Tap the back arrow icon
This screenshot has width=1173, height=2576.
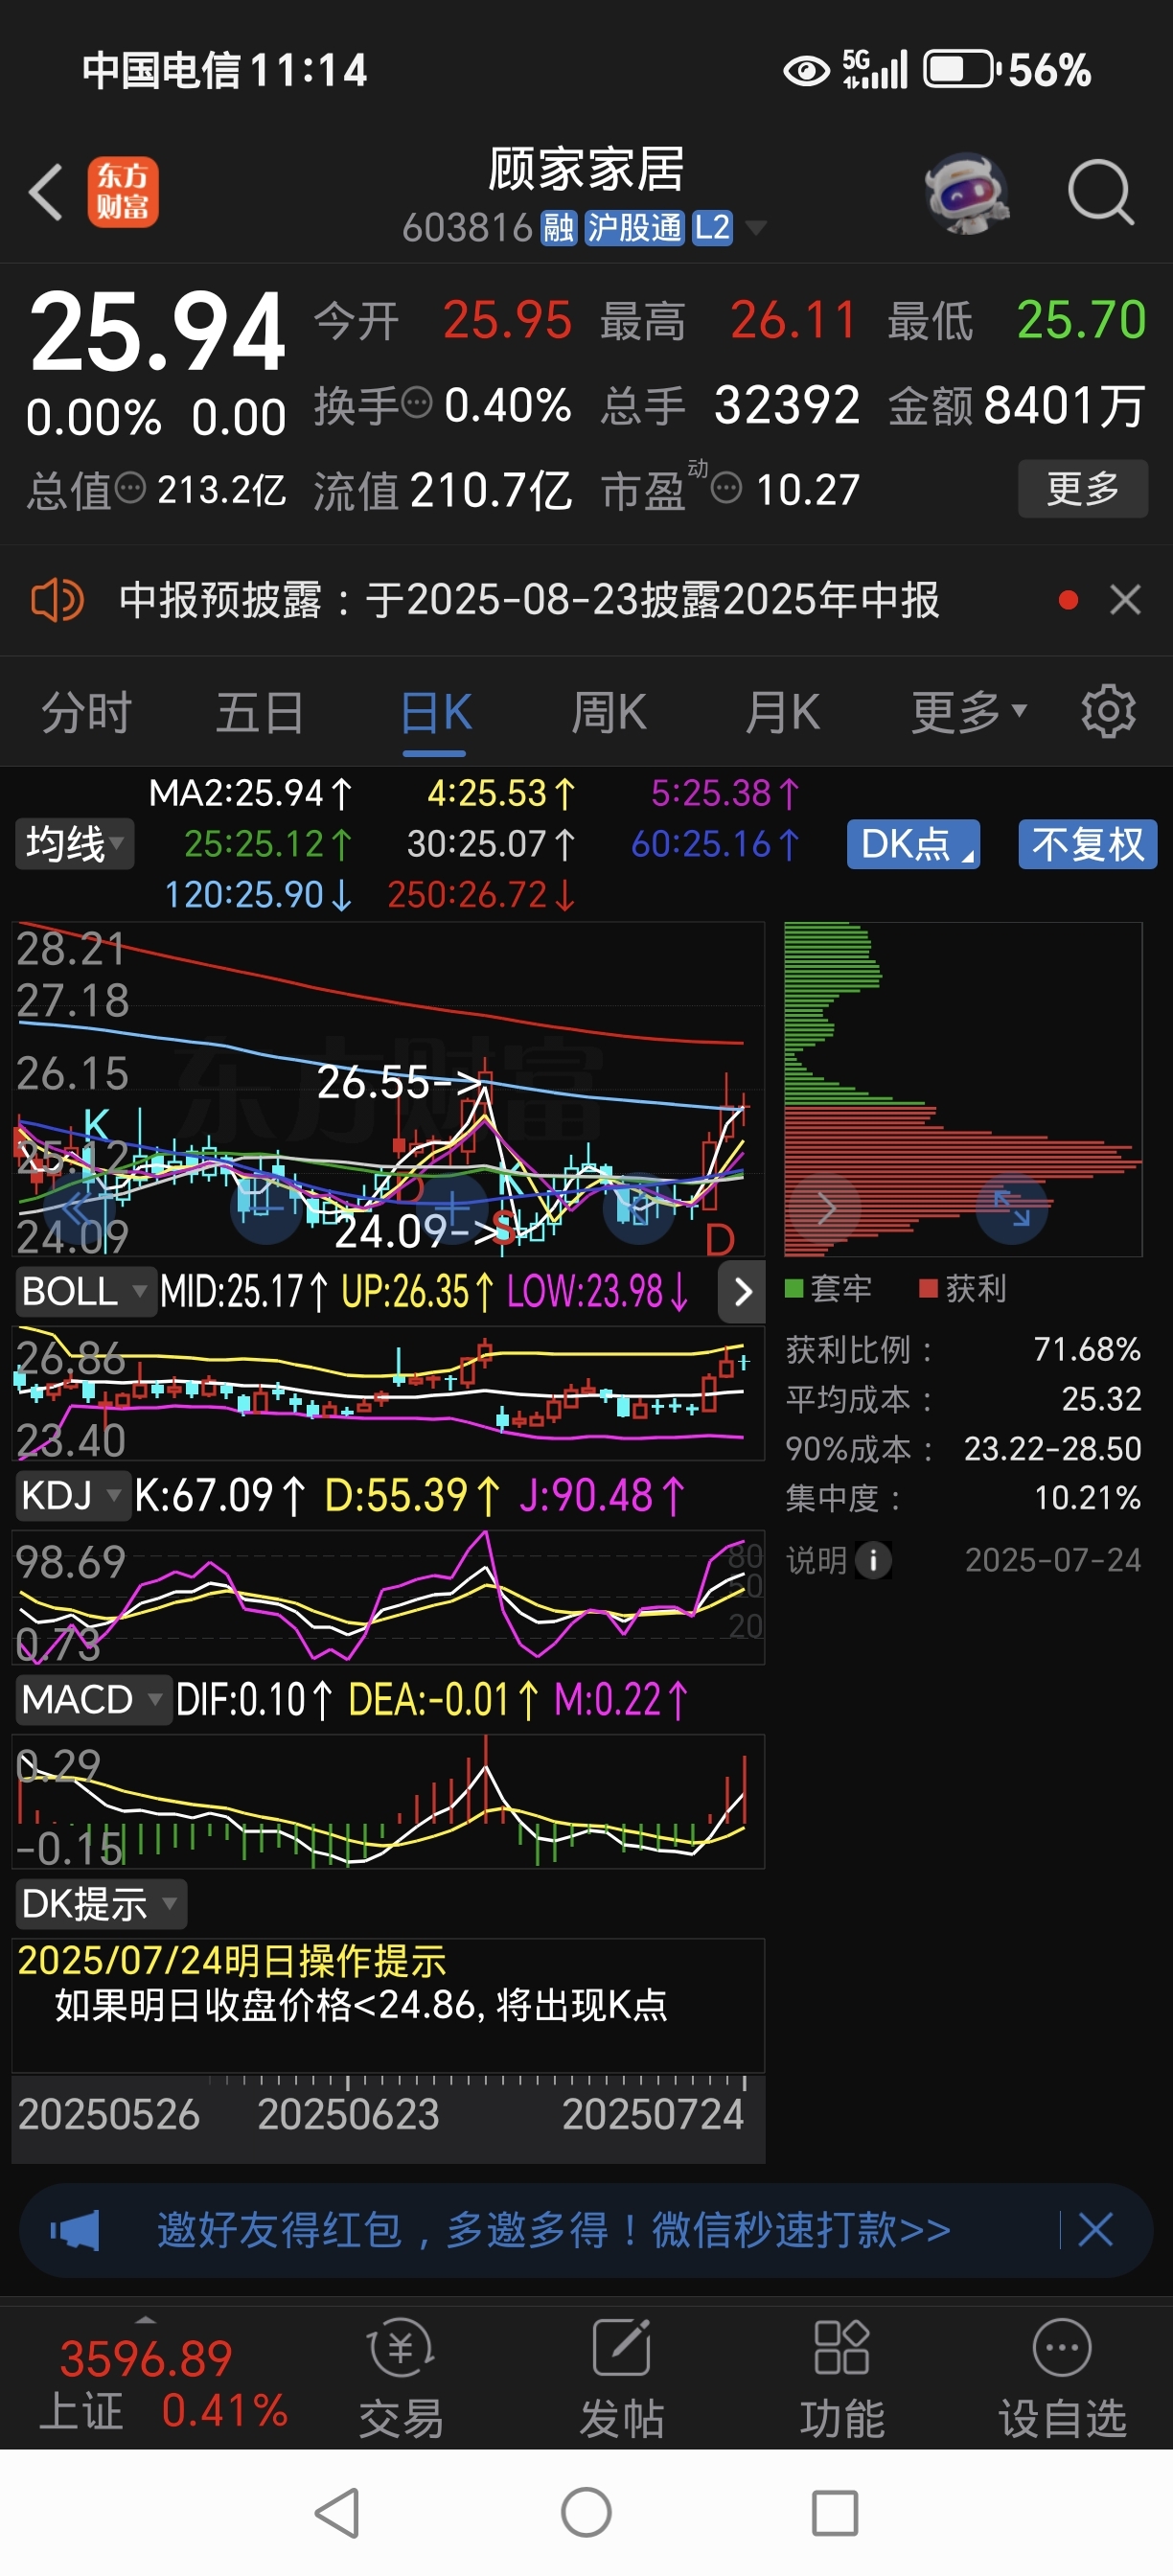pos(46,191)
